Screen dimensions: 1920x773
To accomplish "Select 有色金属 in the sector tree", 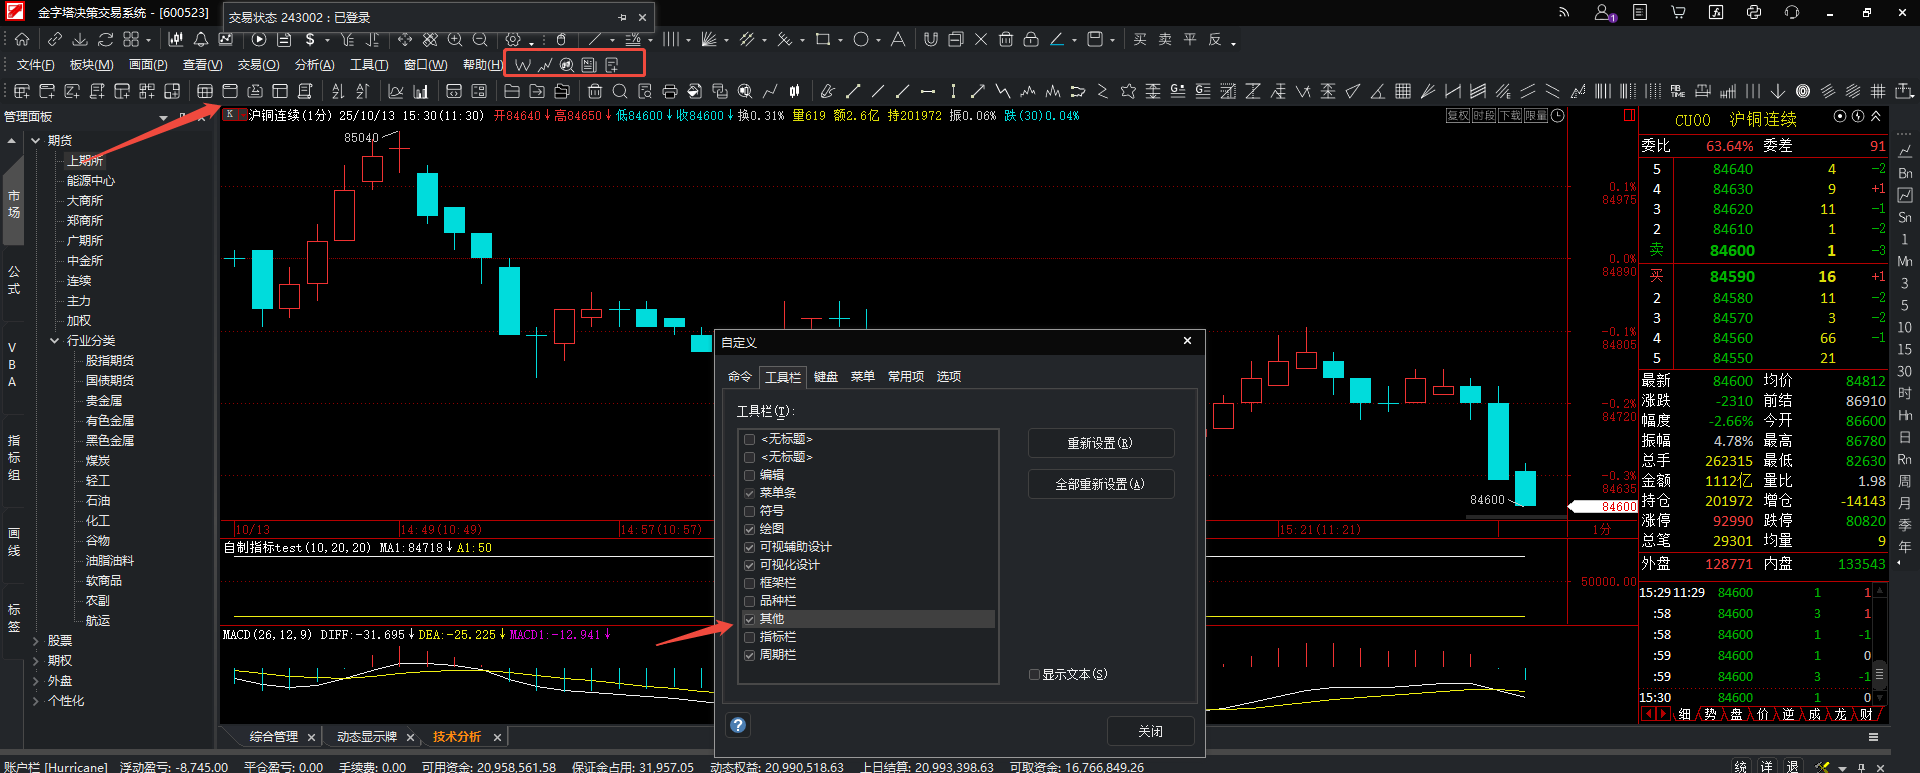I will click(110, 421).
